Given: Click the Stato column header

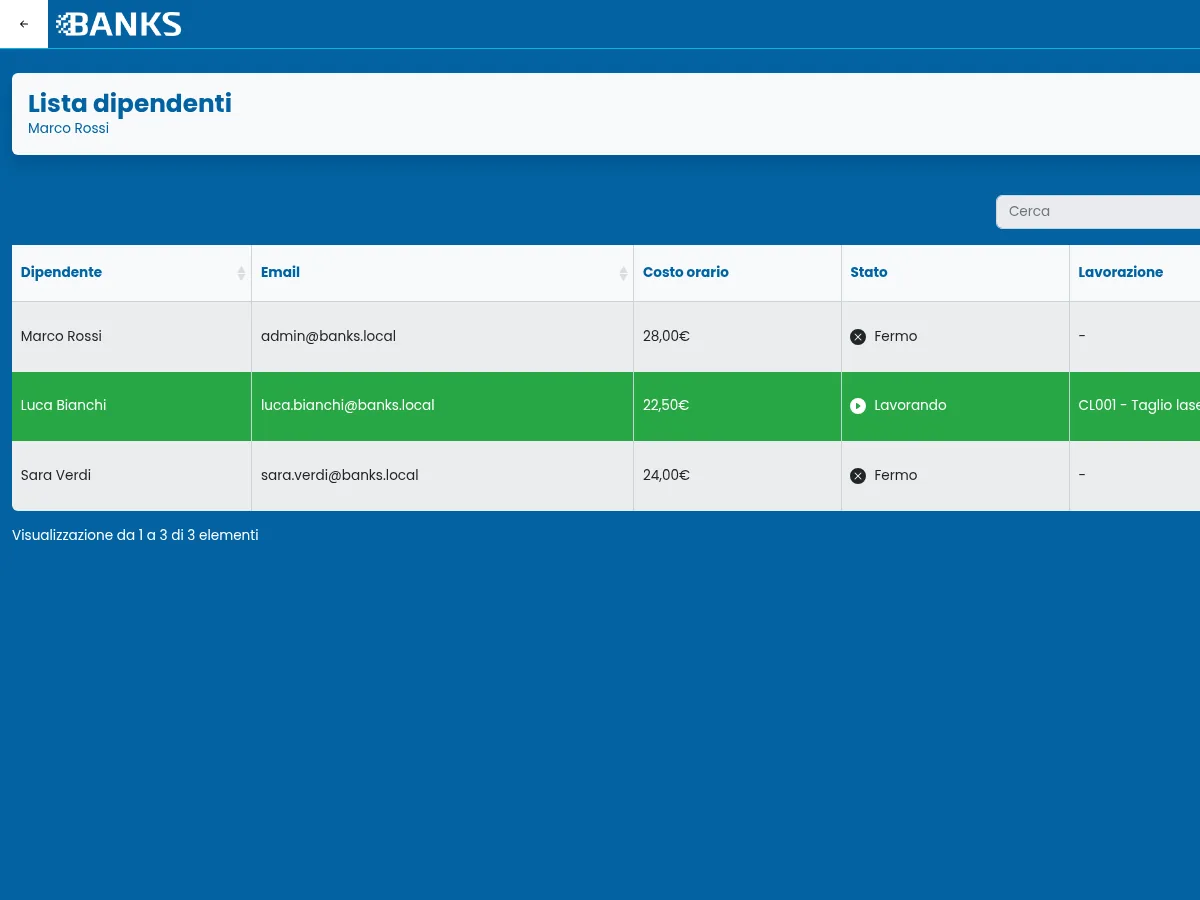Looking at the screenshot, I should coord(956,273).
